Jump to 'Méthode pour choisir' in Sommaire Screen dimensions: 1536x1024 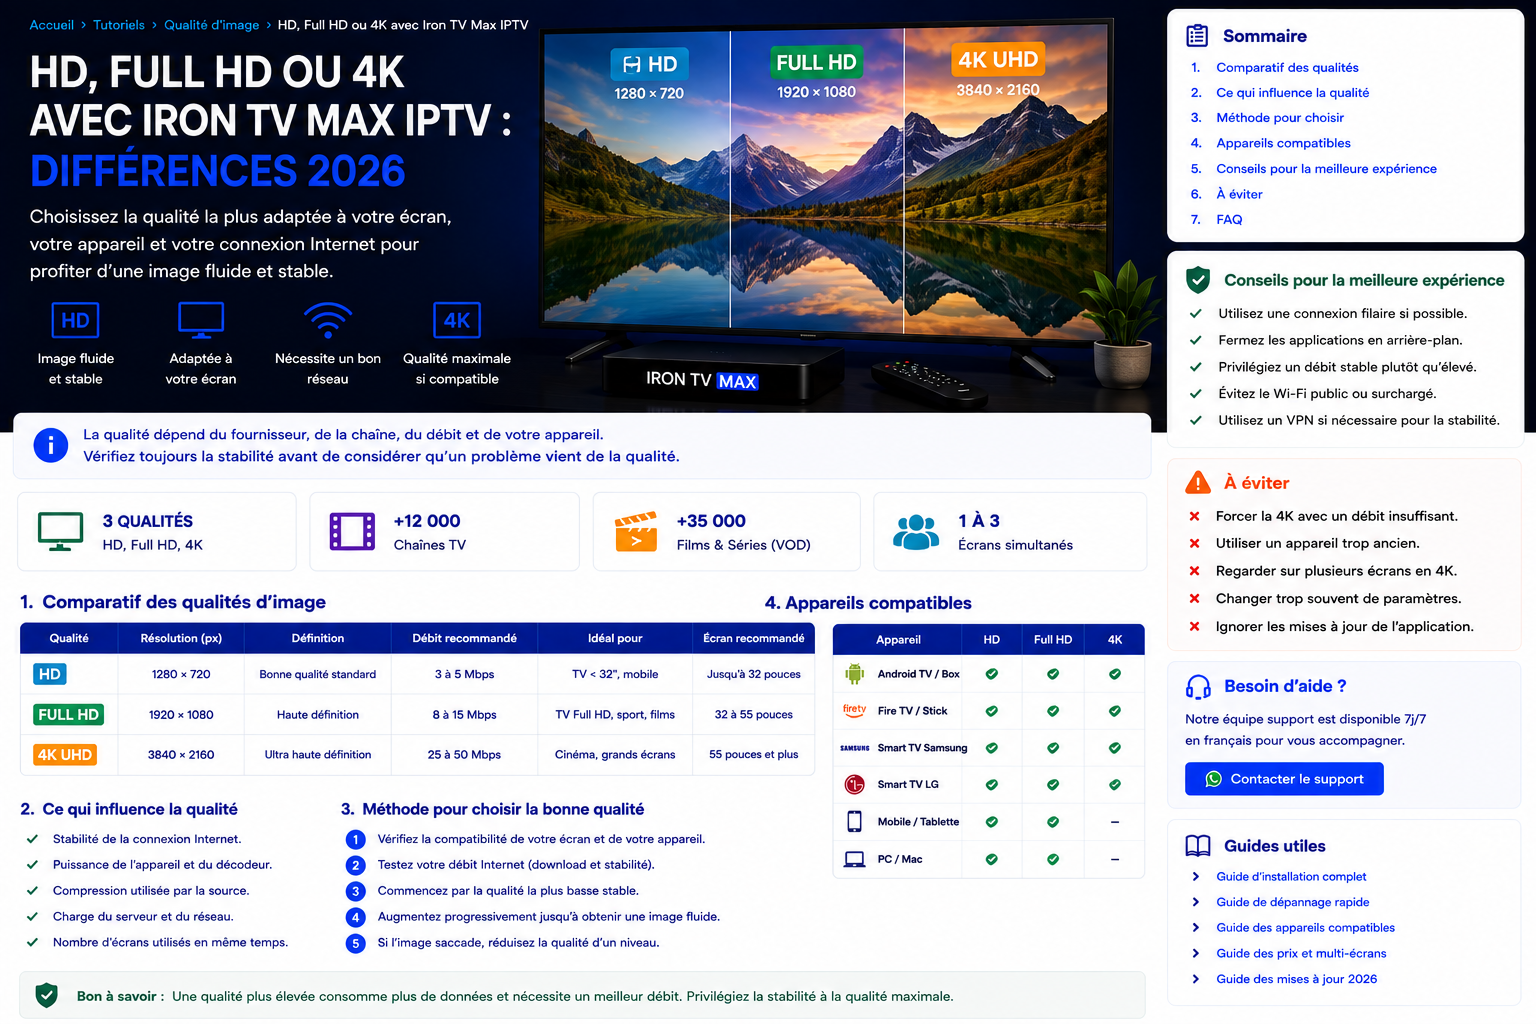1280,117
